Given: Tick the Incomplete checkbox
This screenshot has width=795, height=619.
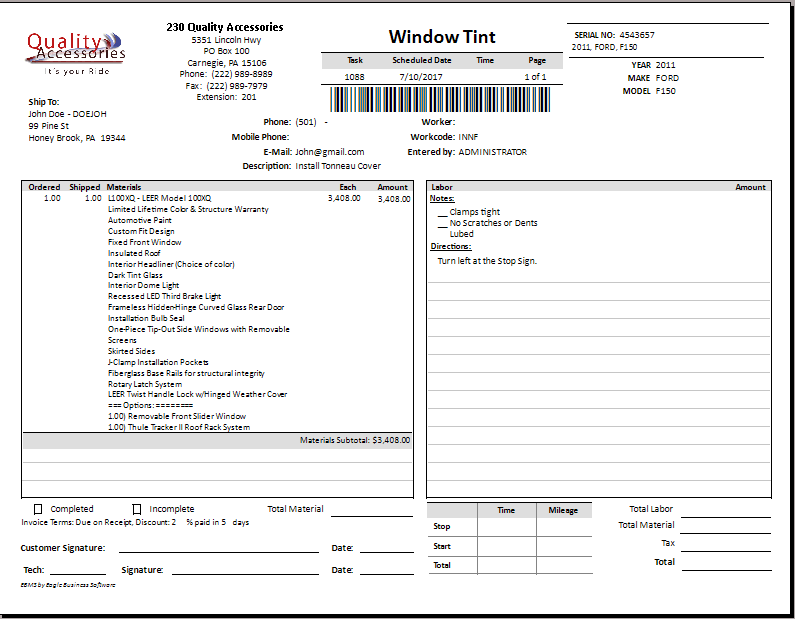Looking at the screenshot, I should [137, 509].
